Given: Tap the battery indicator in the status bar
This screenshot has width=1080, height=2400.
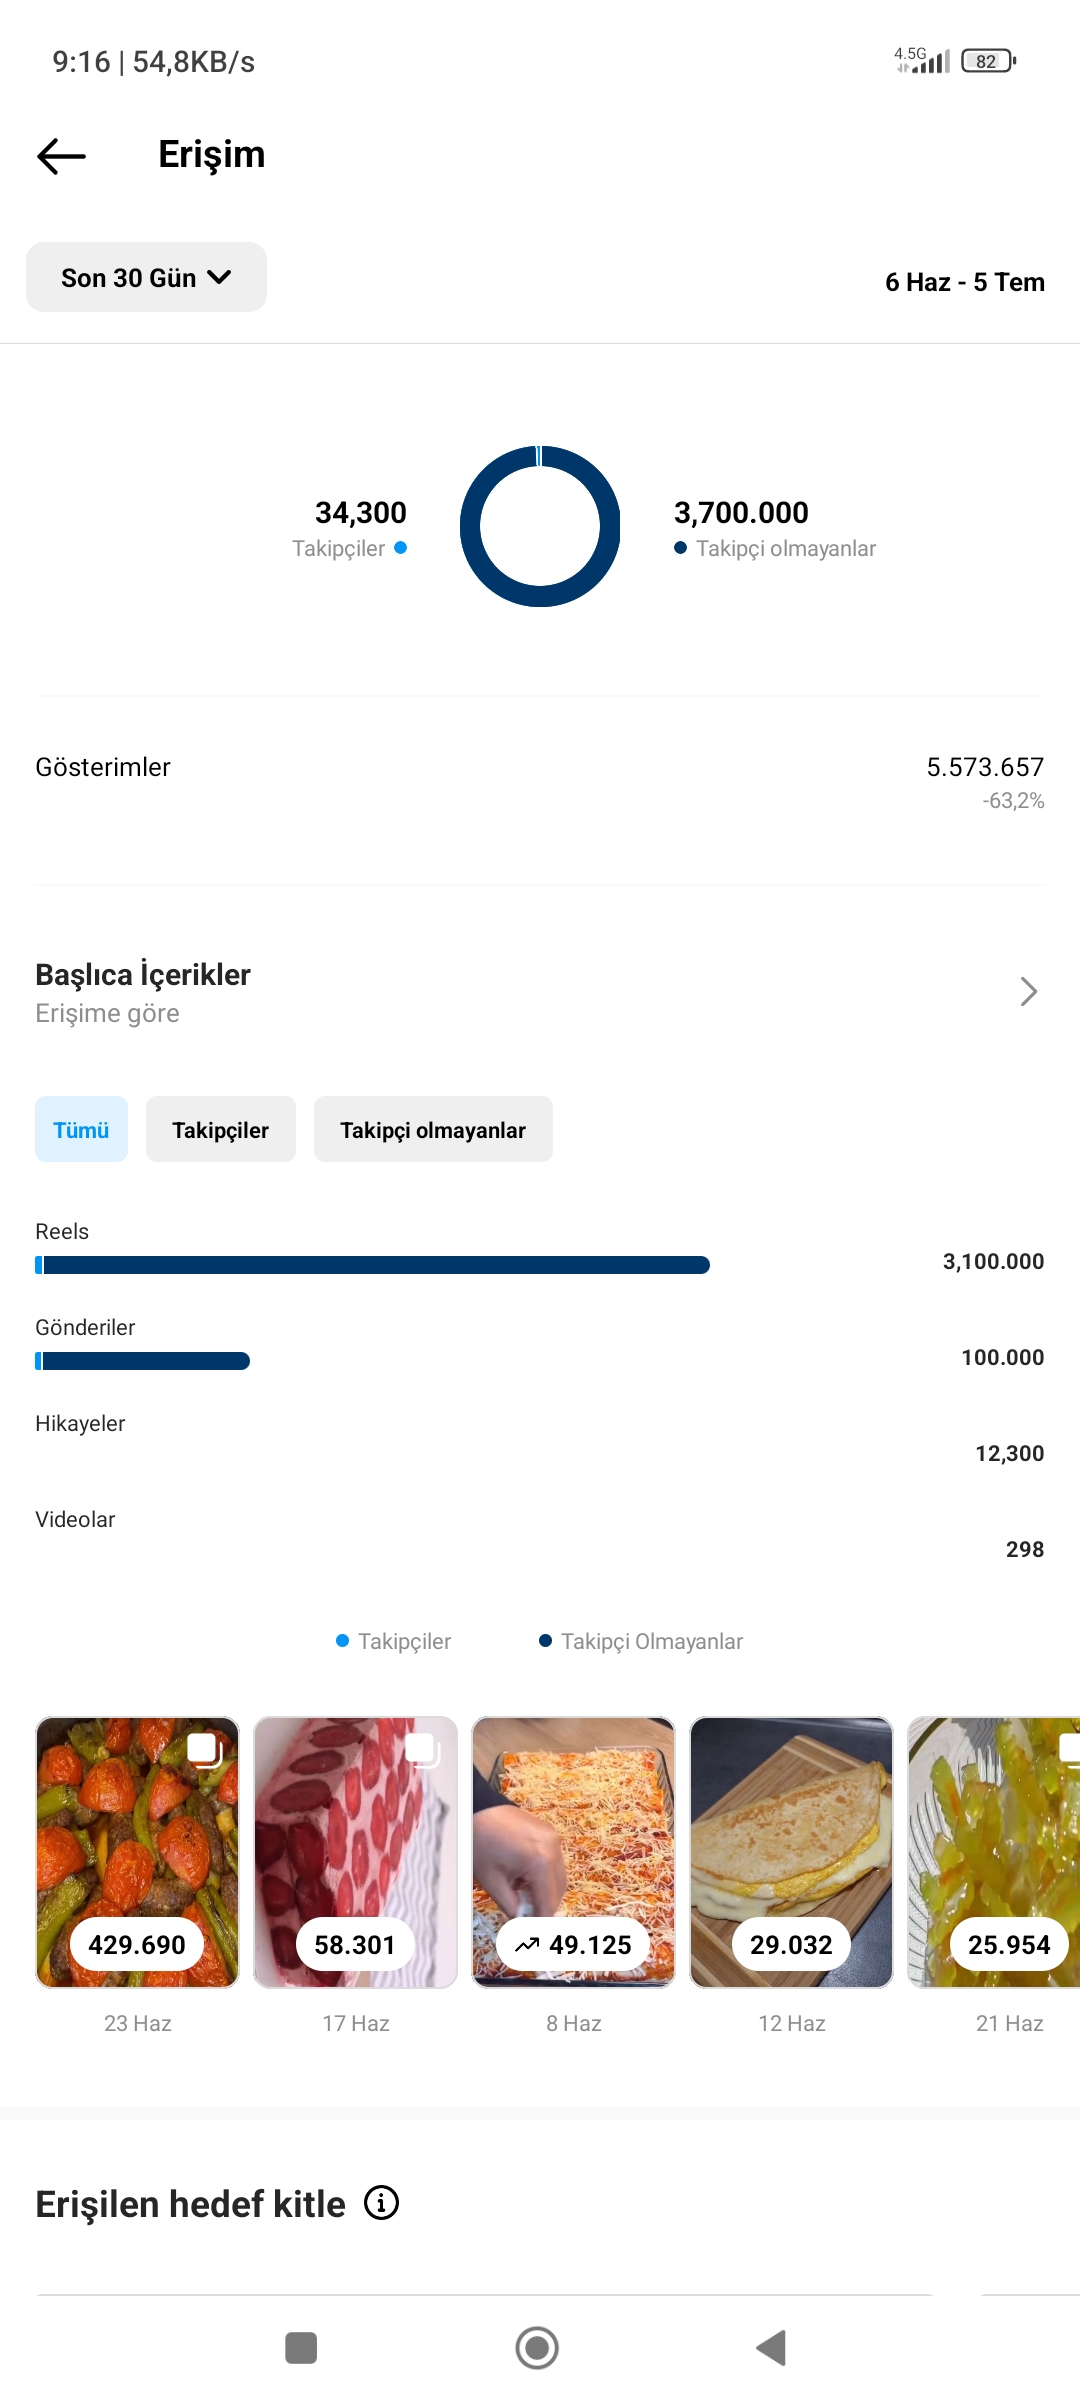Looking at the screenshot, I should [x=988, y=61].
